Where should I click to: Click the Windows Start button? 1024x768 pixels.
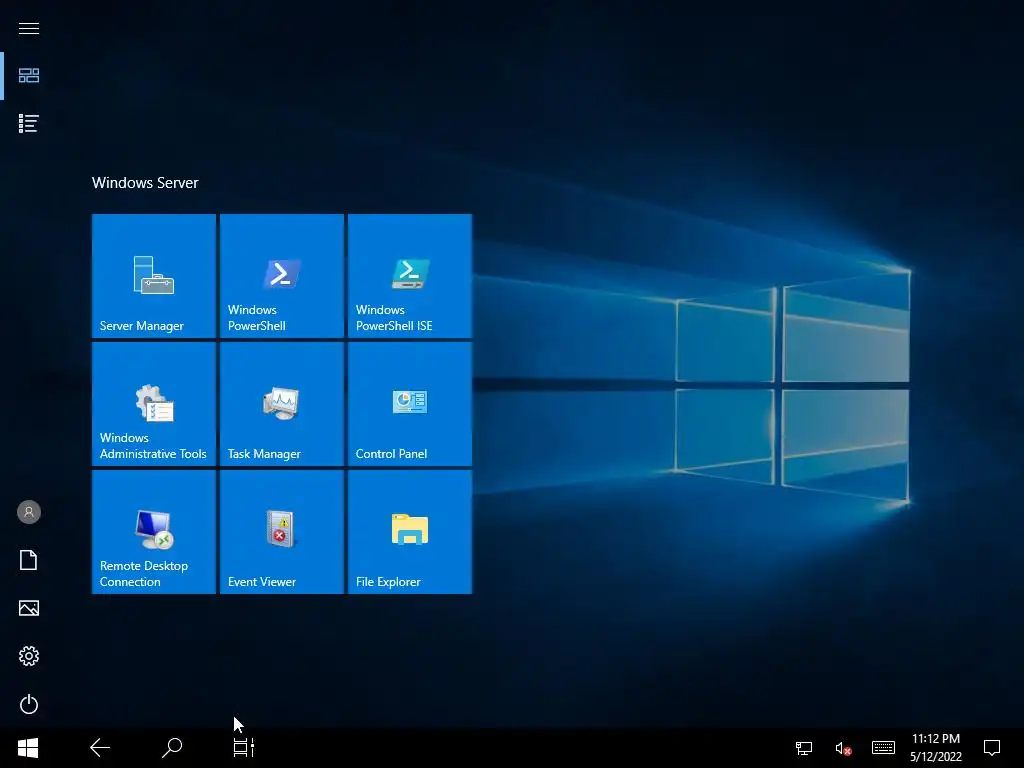(x=28, y=748)
